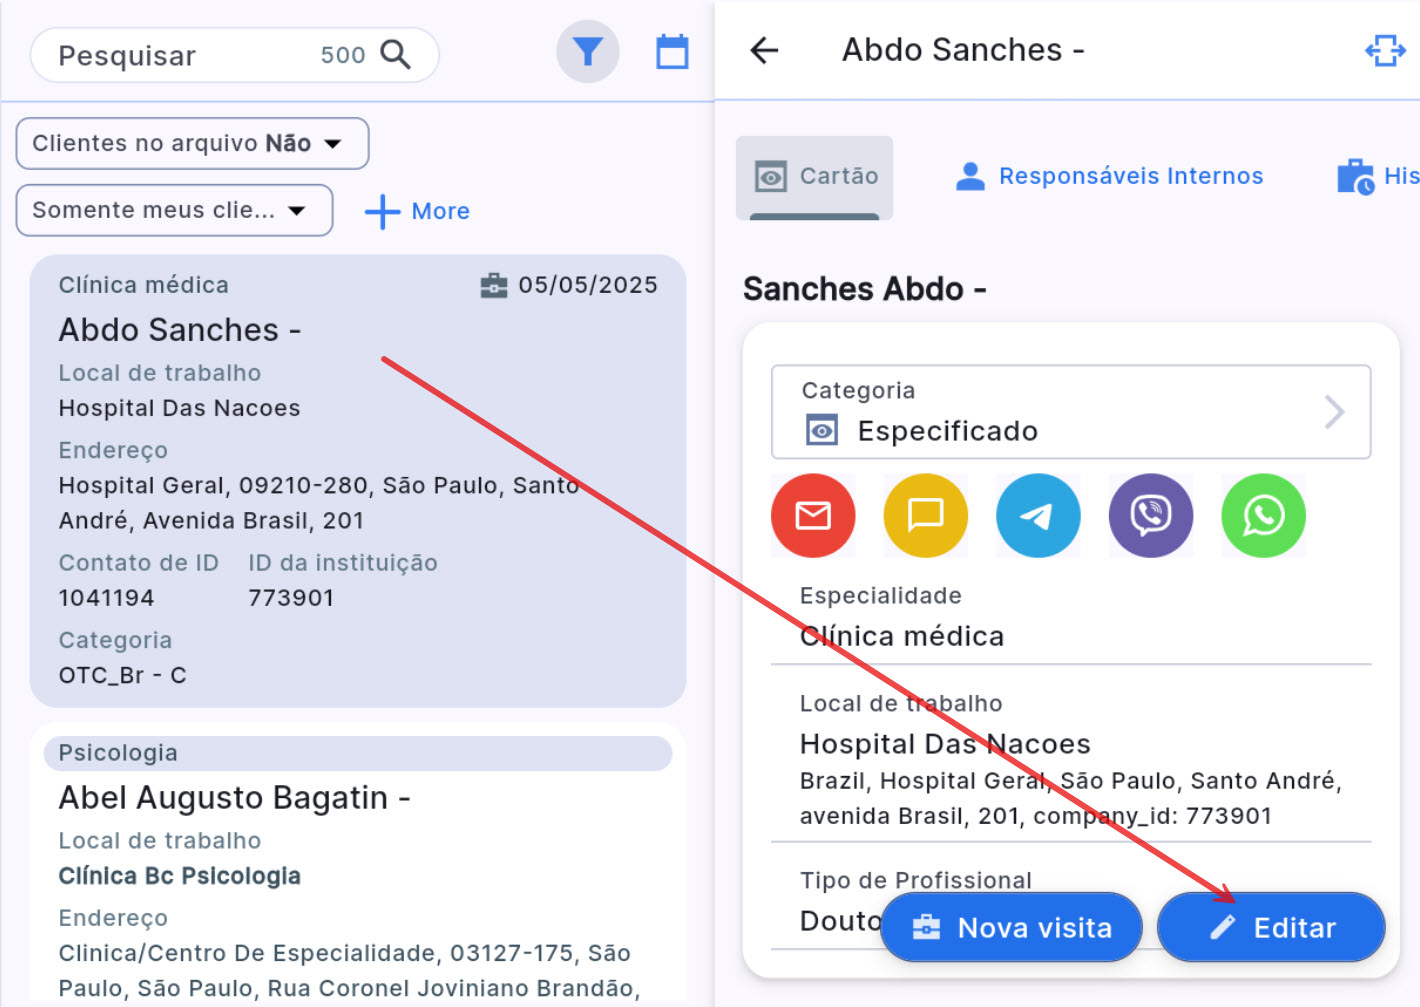Screen dimensions: 1420x1007
Task: Open the yellow SMS message icon
Action: pyautogui.click(x=925, y=515)
